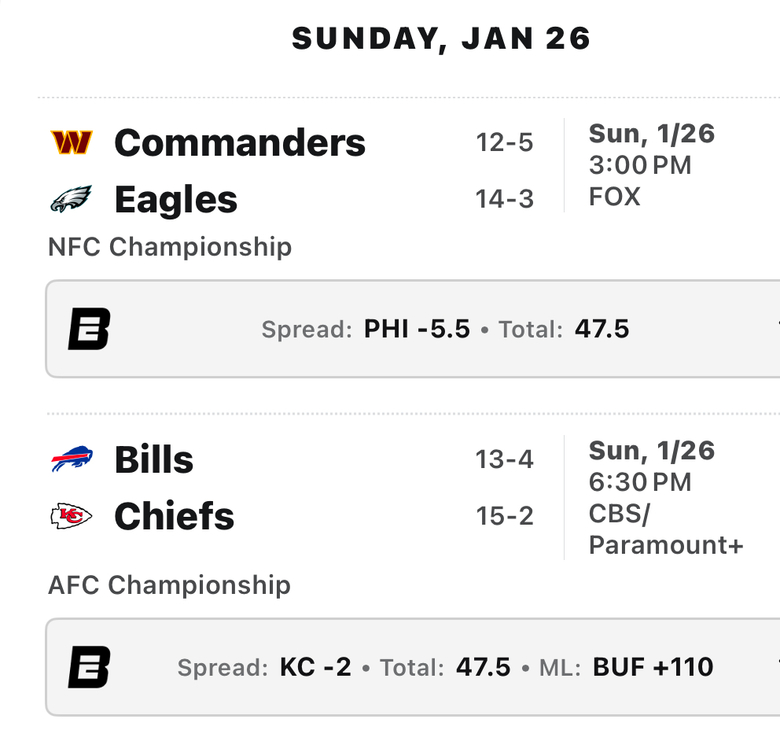Screen dimensions: 780x730
Task: Click the Eagles team logo
Action: [71, 199]
